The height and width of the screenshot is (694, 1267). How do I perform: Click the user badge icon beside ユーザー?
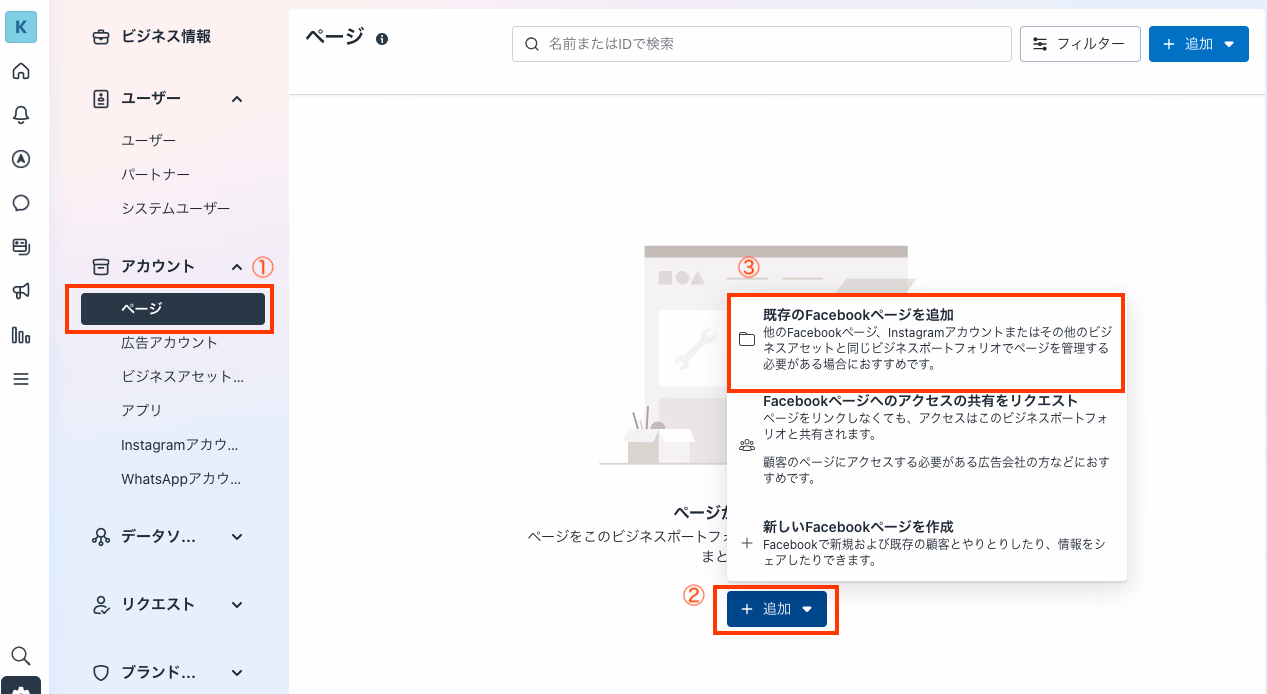101,99
